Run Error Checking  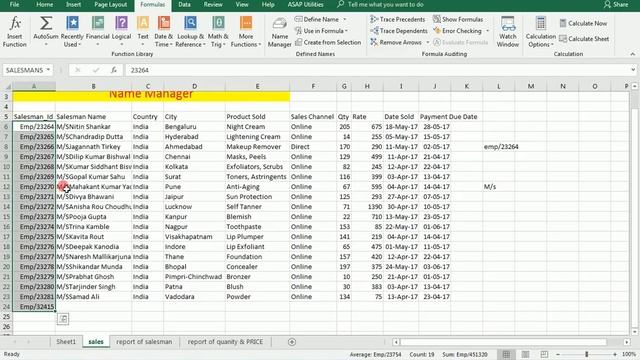click(457, 31)
